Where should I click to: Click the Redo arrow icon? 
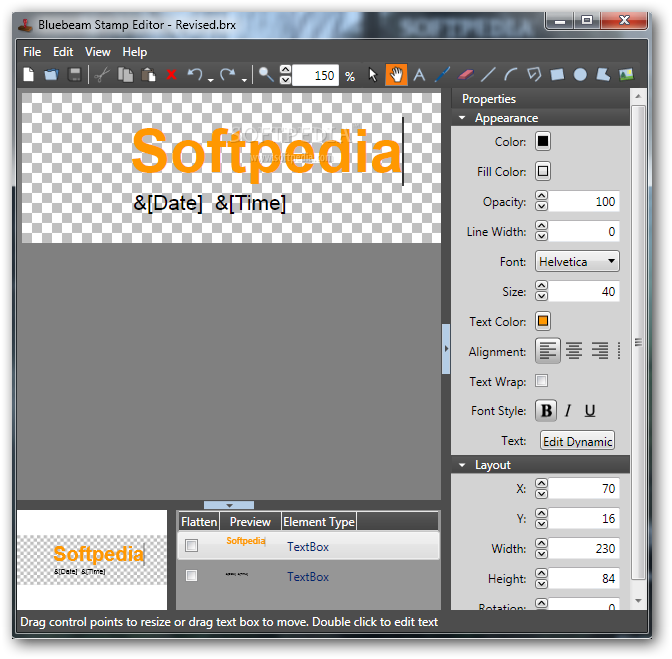coord(228,75)
